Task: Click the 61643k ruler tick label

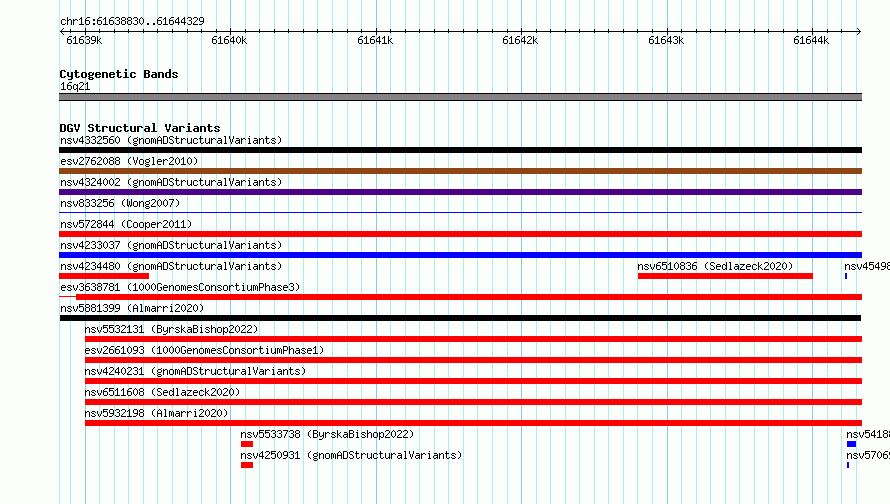Action: click(x=666, y=40)
